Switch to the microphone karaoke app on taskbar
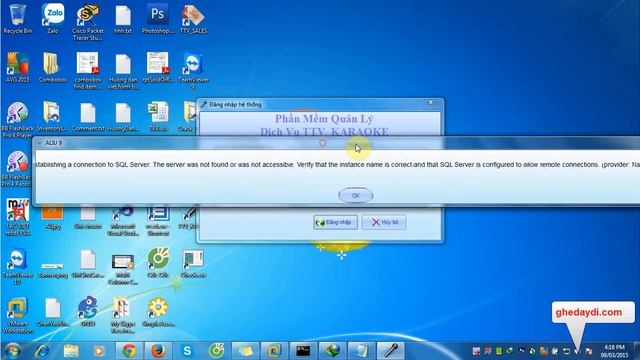 coord(390,351)
